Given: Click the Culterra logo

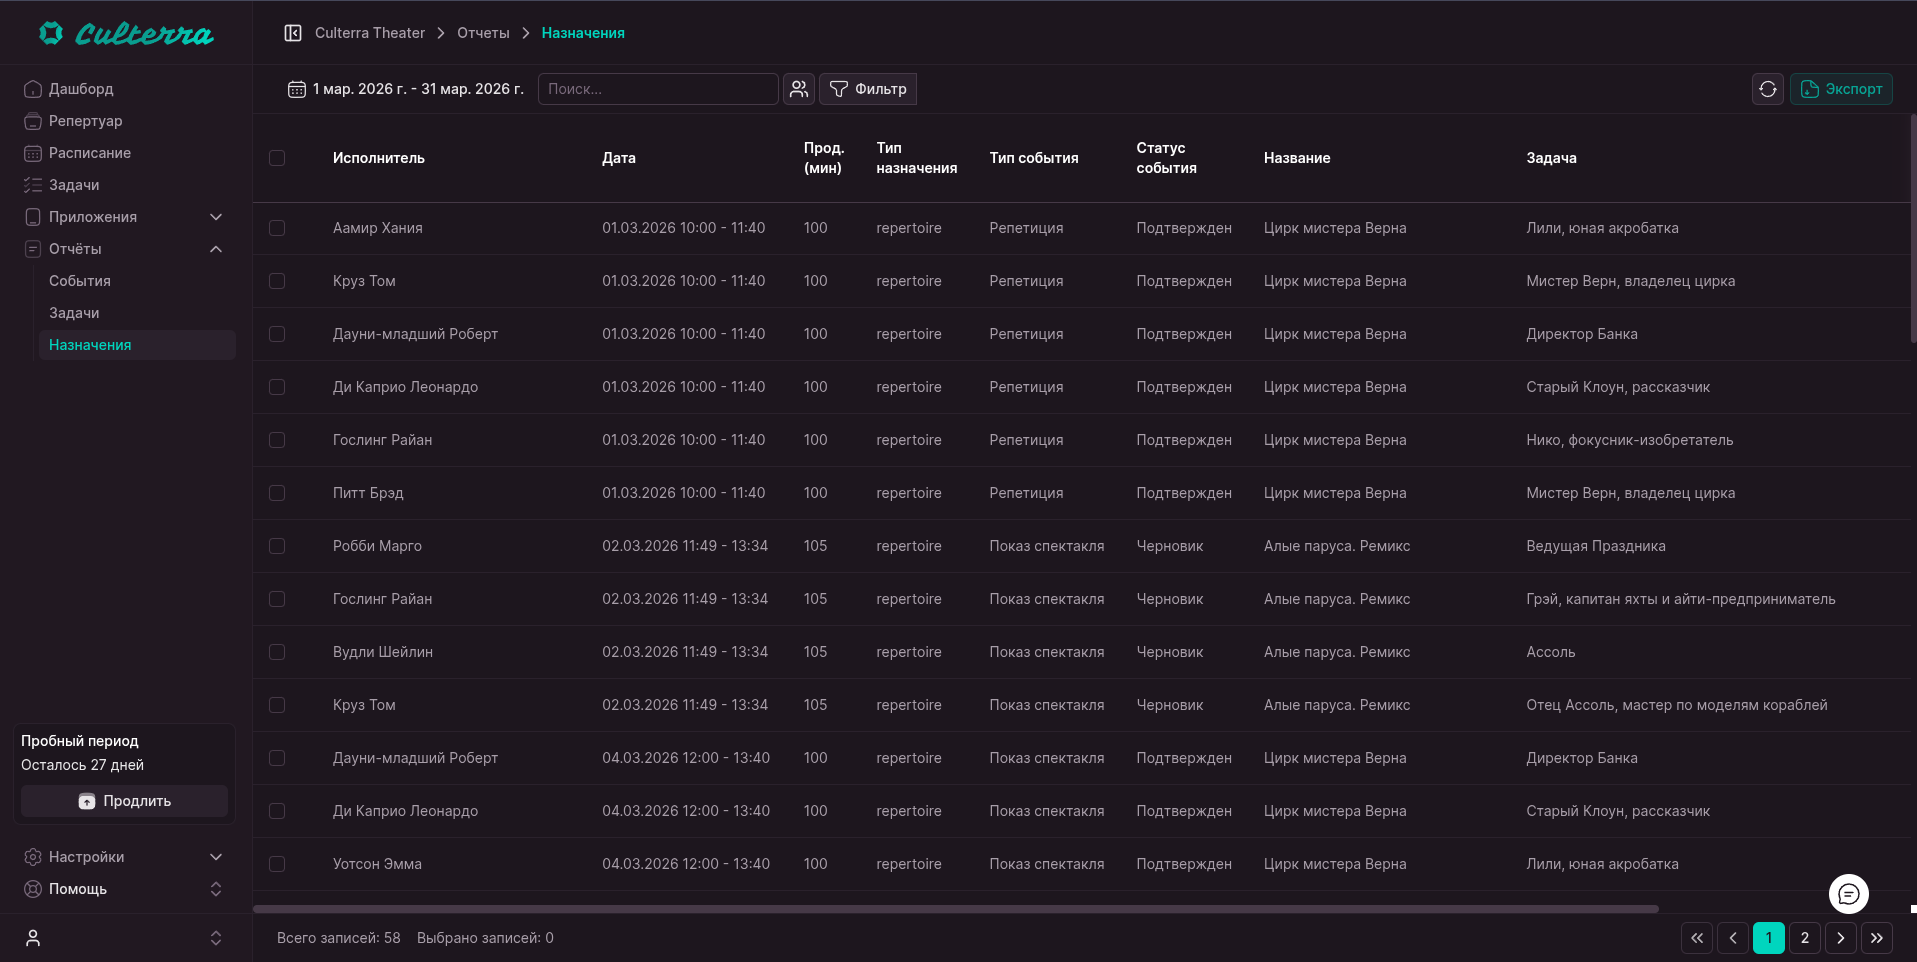Looking at the screenshot, I should [126, 34].
